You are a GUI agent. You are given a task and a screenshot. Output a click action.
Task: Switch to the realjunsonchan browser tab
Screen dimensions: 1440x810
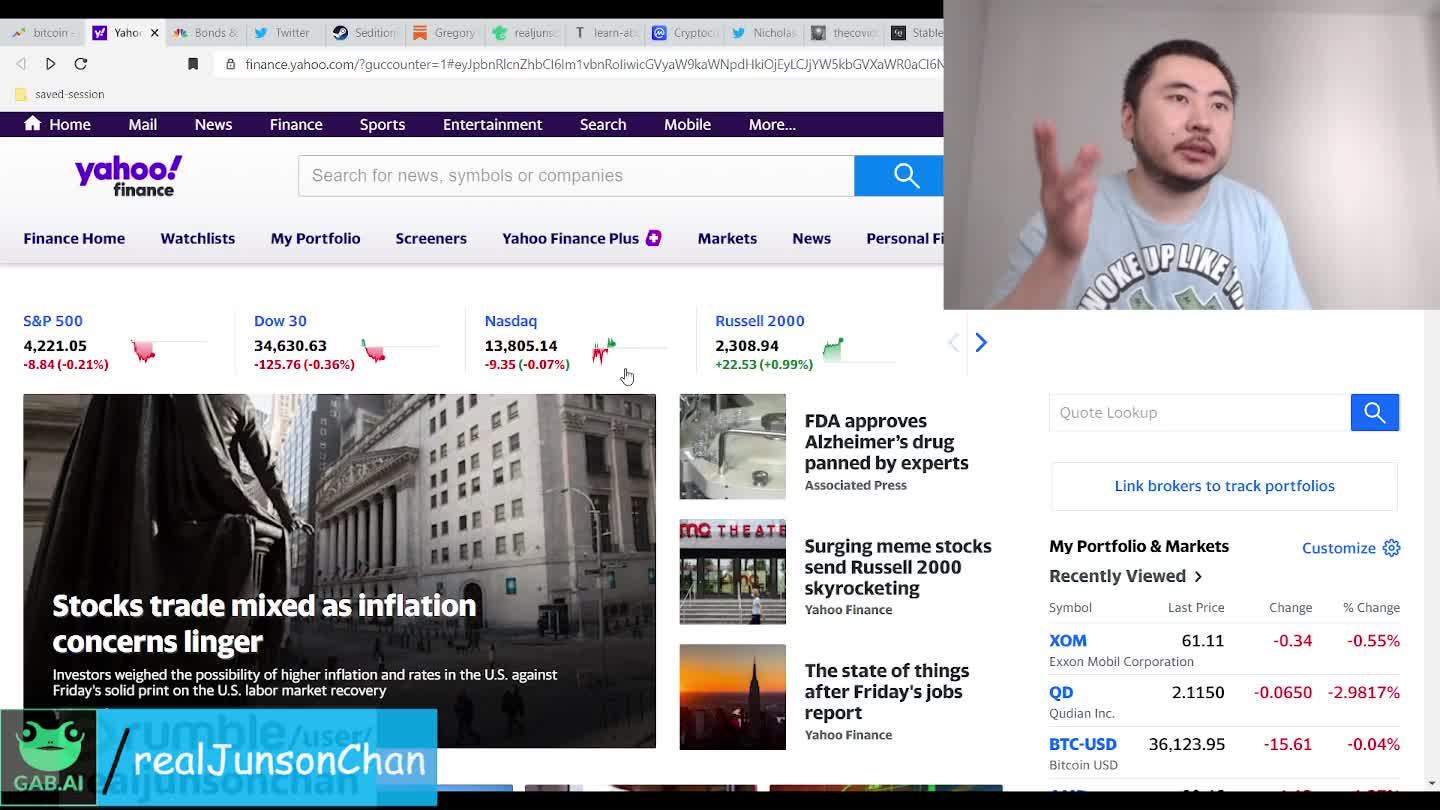(526, 33)
